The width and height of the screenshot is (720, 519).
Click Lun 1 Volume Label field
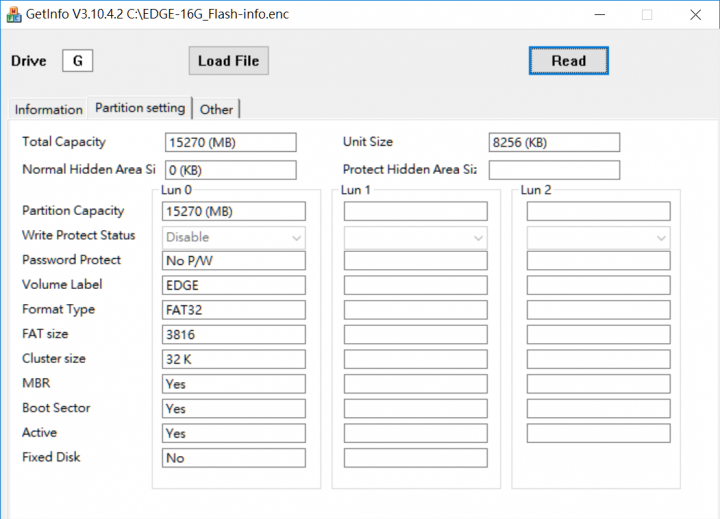click(x=416, y=285)
